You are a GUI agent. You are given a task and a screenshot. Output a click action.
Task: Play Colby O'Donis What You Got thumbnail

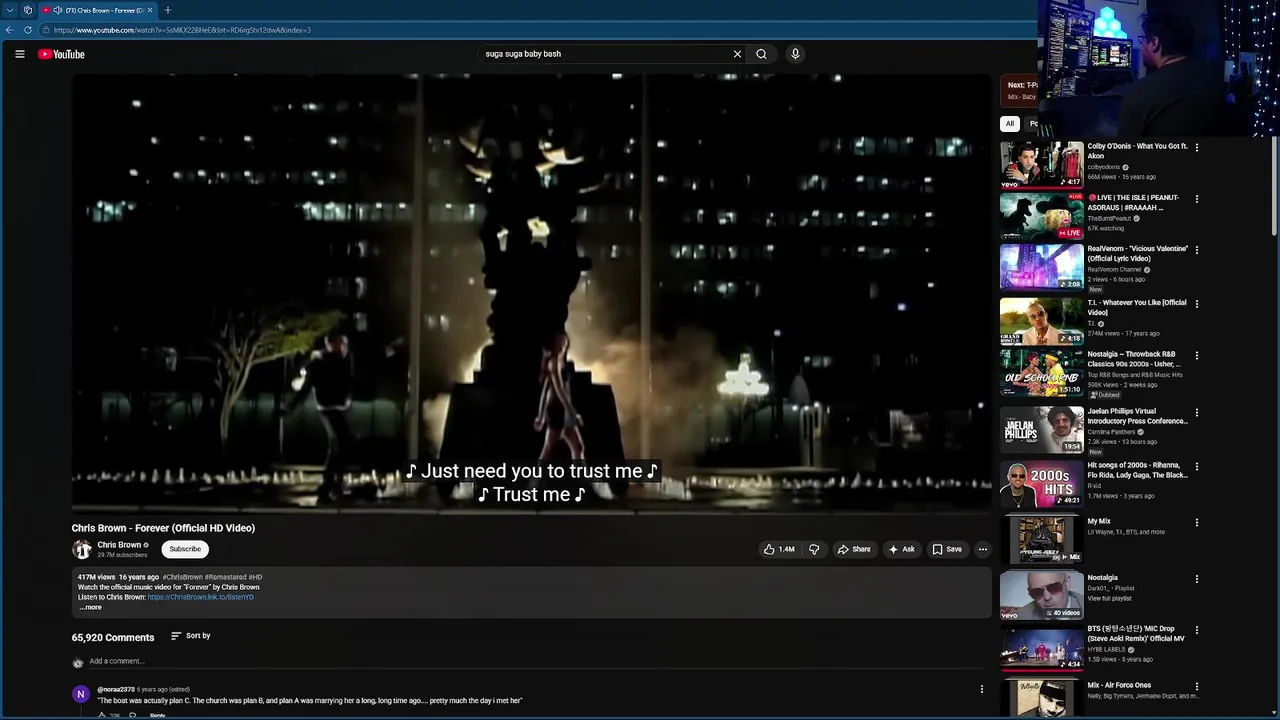point(1041,165)
